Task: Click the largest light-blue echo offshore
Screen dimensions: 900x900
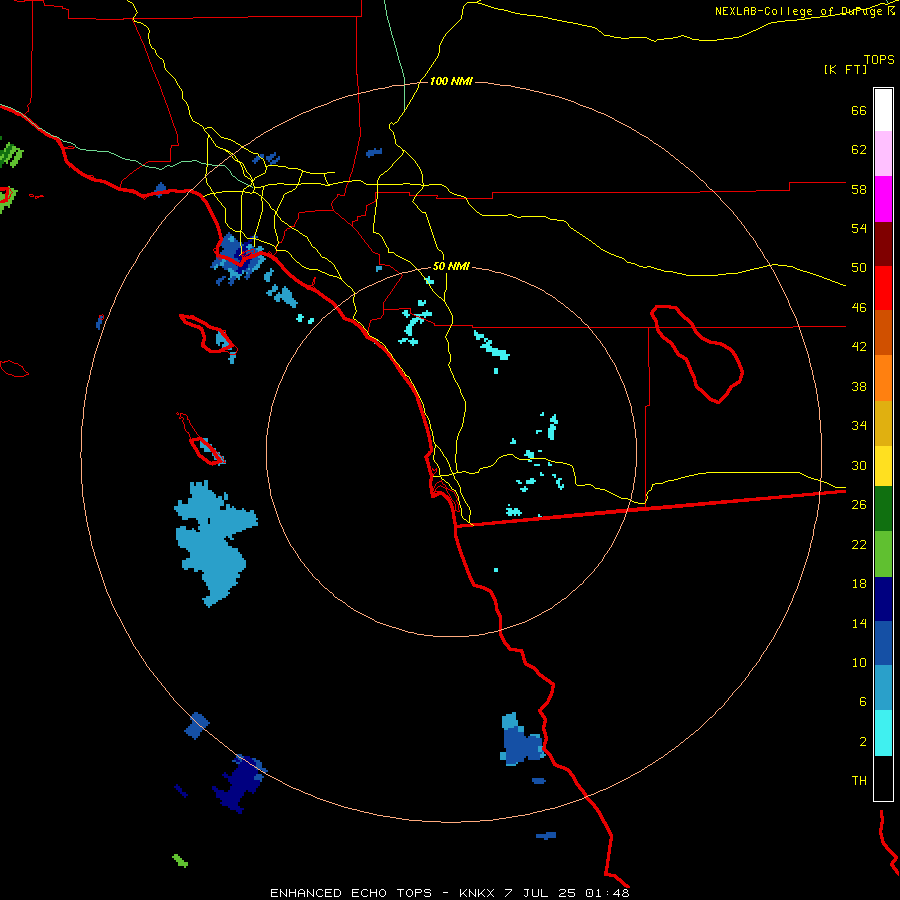Action: 214,545
